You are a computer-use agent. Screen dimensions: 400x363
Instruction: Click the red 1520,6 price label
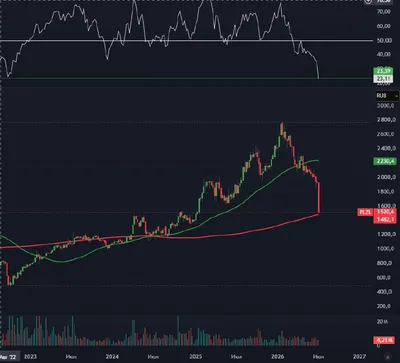(385, 212)
